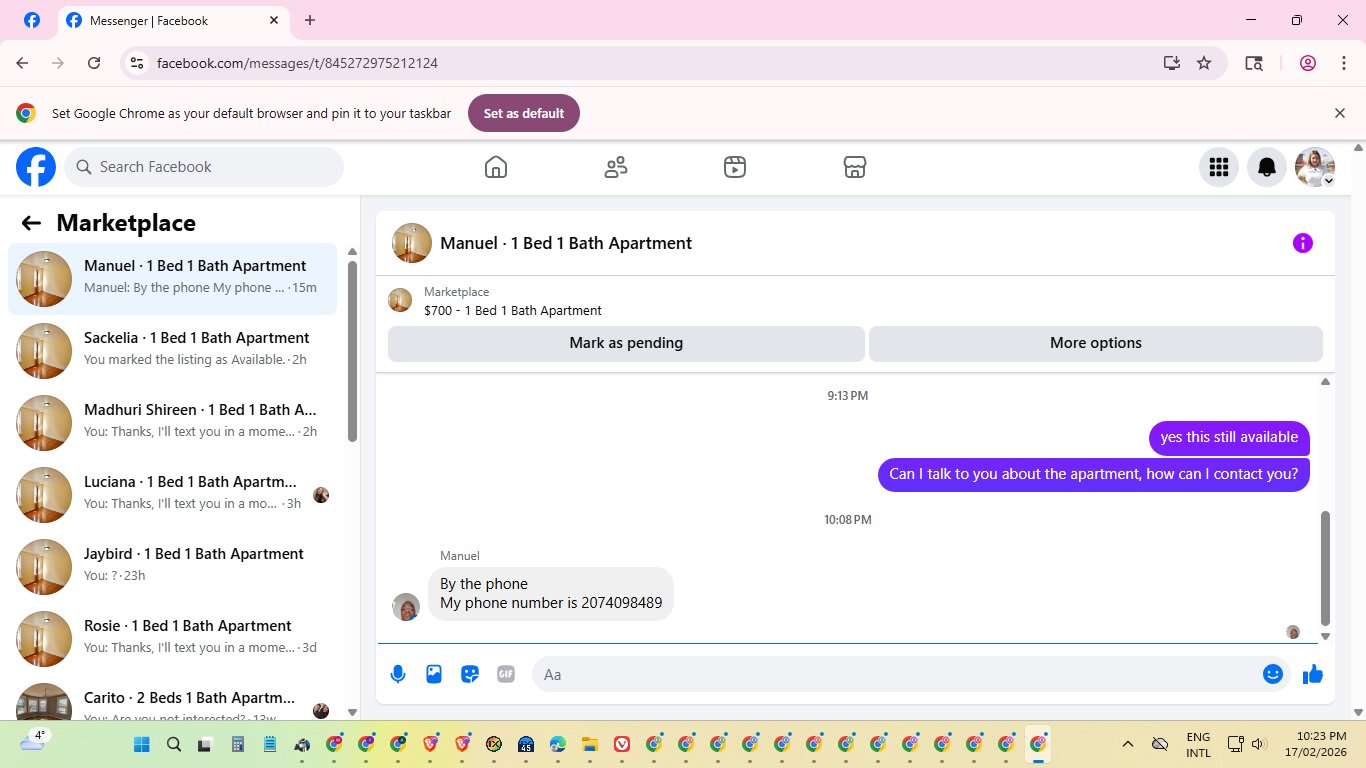Reload the page

(x=94, y=63)
